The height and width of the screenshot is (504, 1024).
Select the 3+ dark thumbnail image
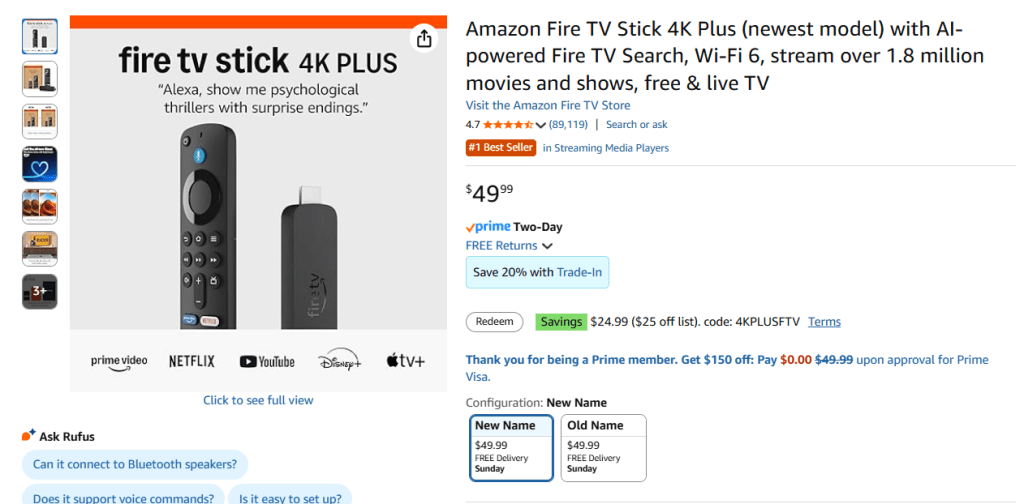tap(40, 292)
